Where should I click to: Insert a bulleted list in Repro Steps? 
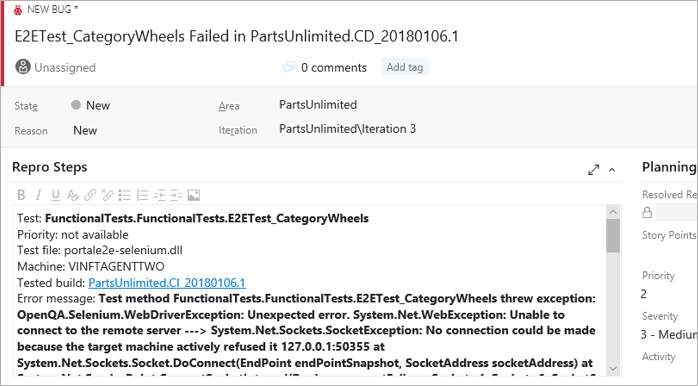[x=125, y=195]
